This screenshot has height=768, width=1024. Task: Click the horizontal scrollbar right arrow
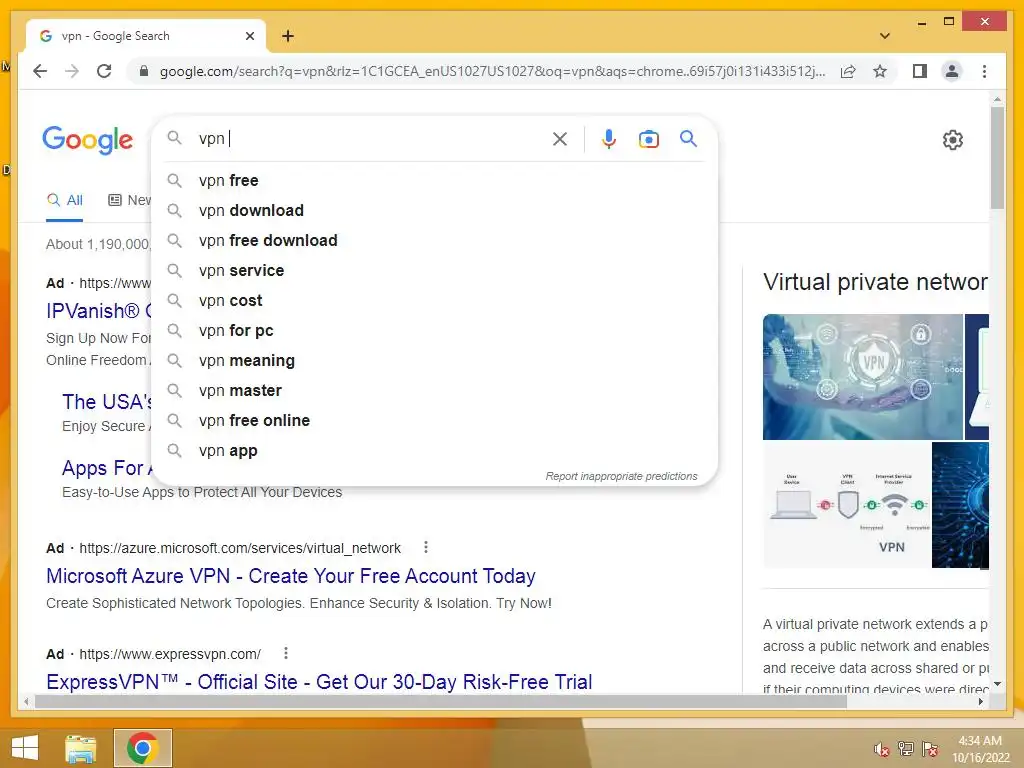[980, 701]
